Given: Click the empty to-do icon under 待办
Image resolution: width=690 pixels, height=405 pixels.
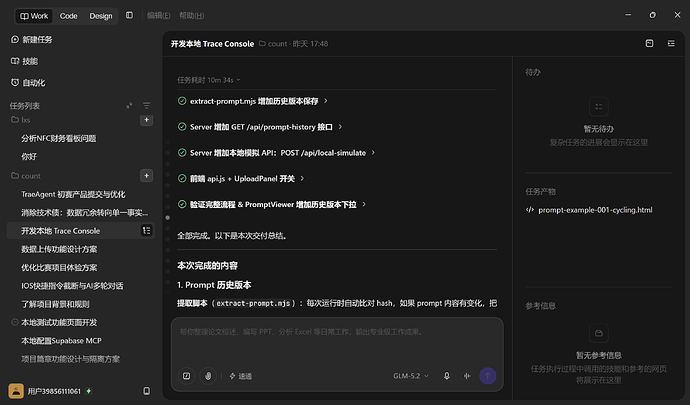Looking at the screenshot, I should point(598,107).
